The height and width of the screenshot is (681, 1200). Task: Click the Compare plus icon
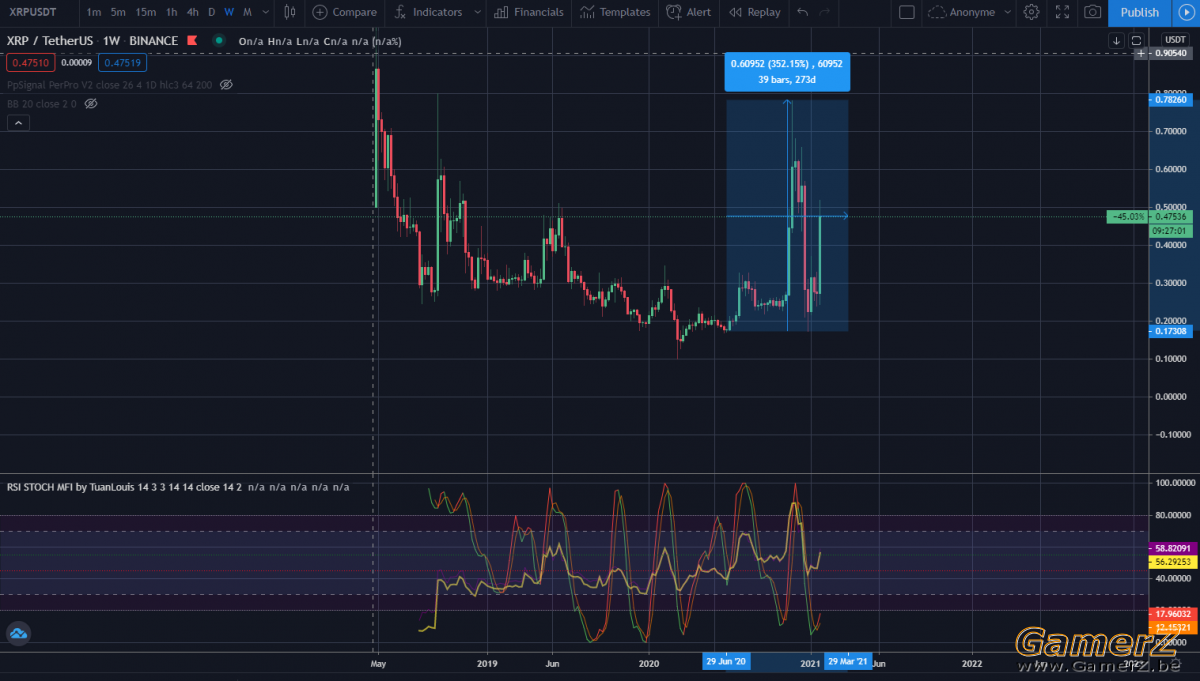[x=320, y=12]
